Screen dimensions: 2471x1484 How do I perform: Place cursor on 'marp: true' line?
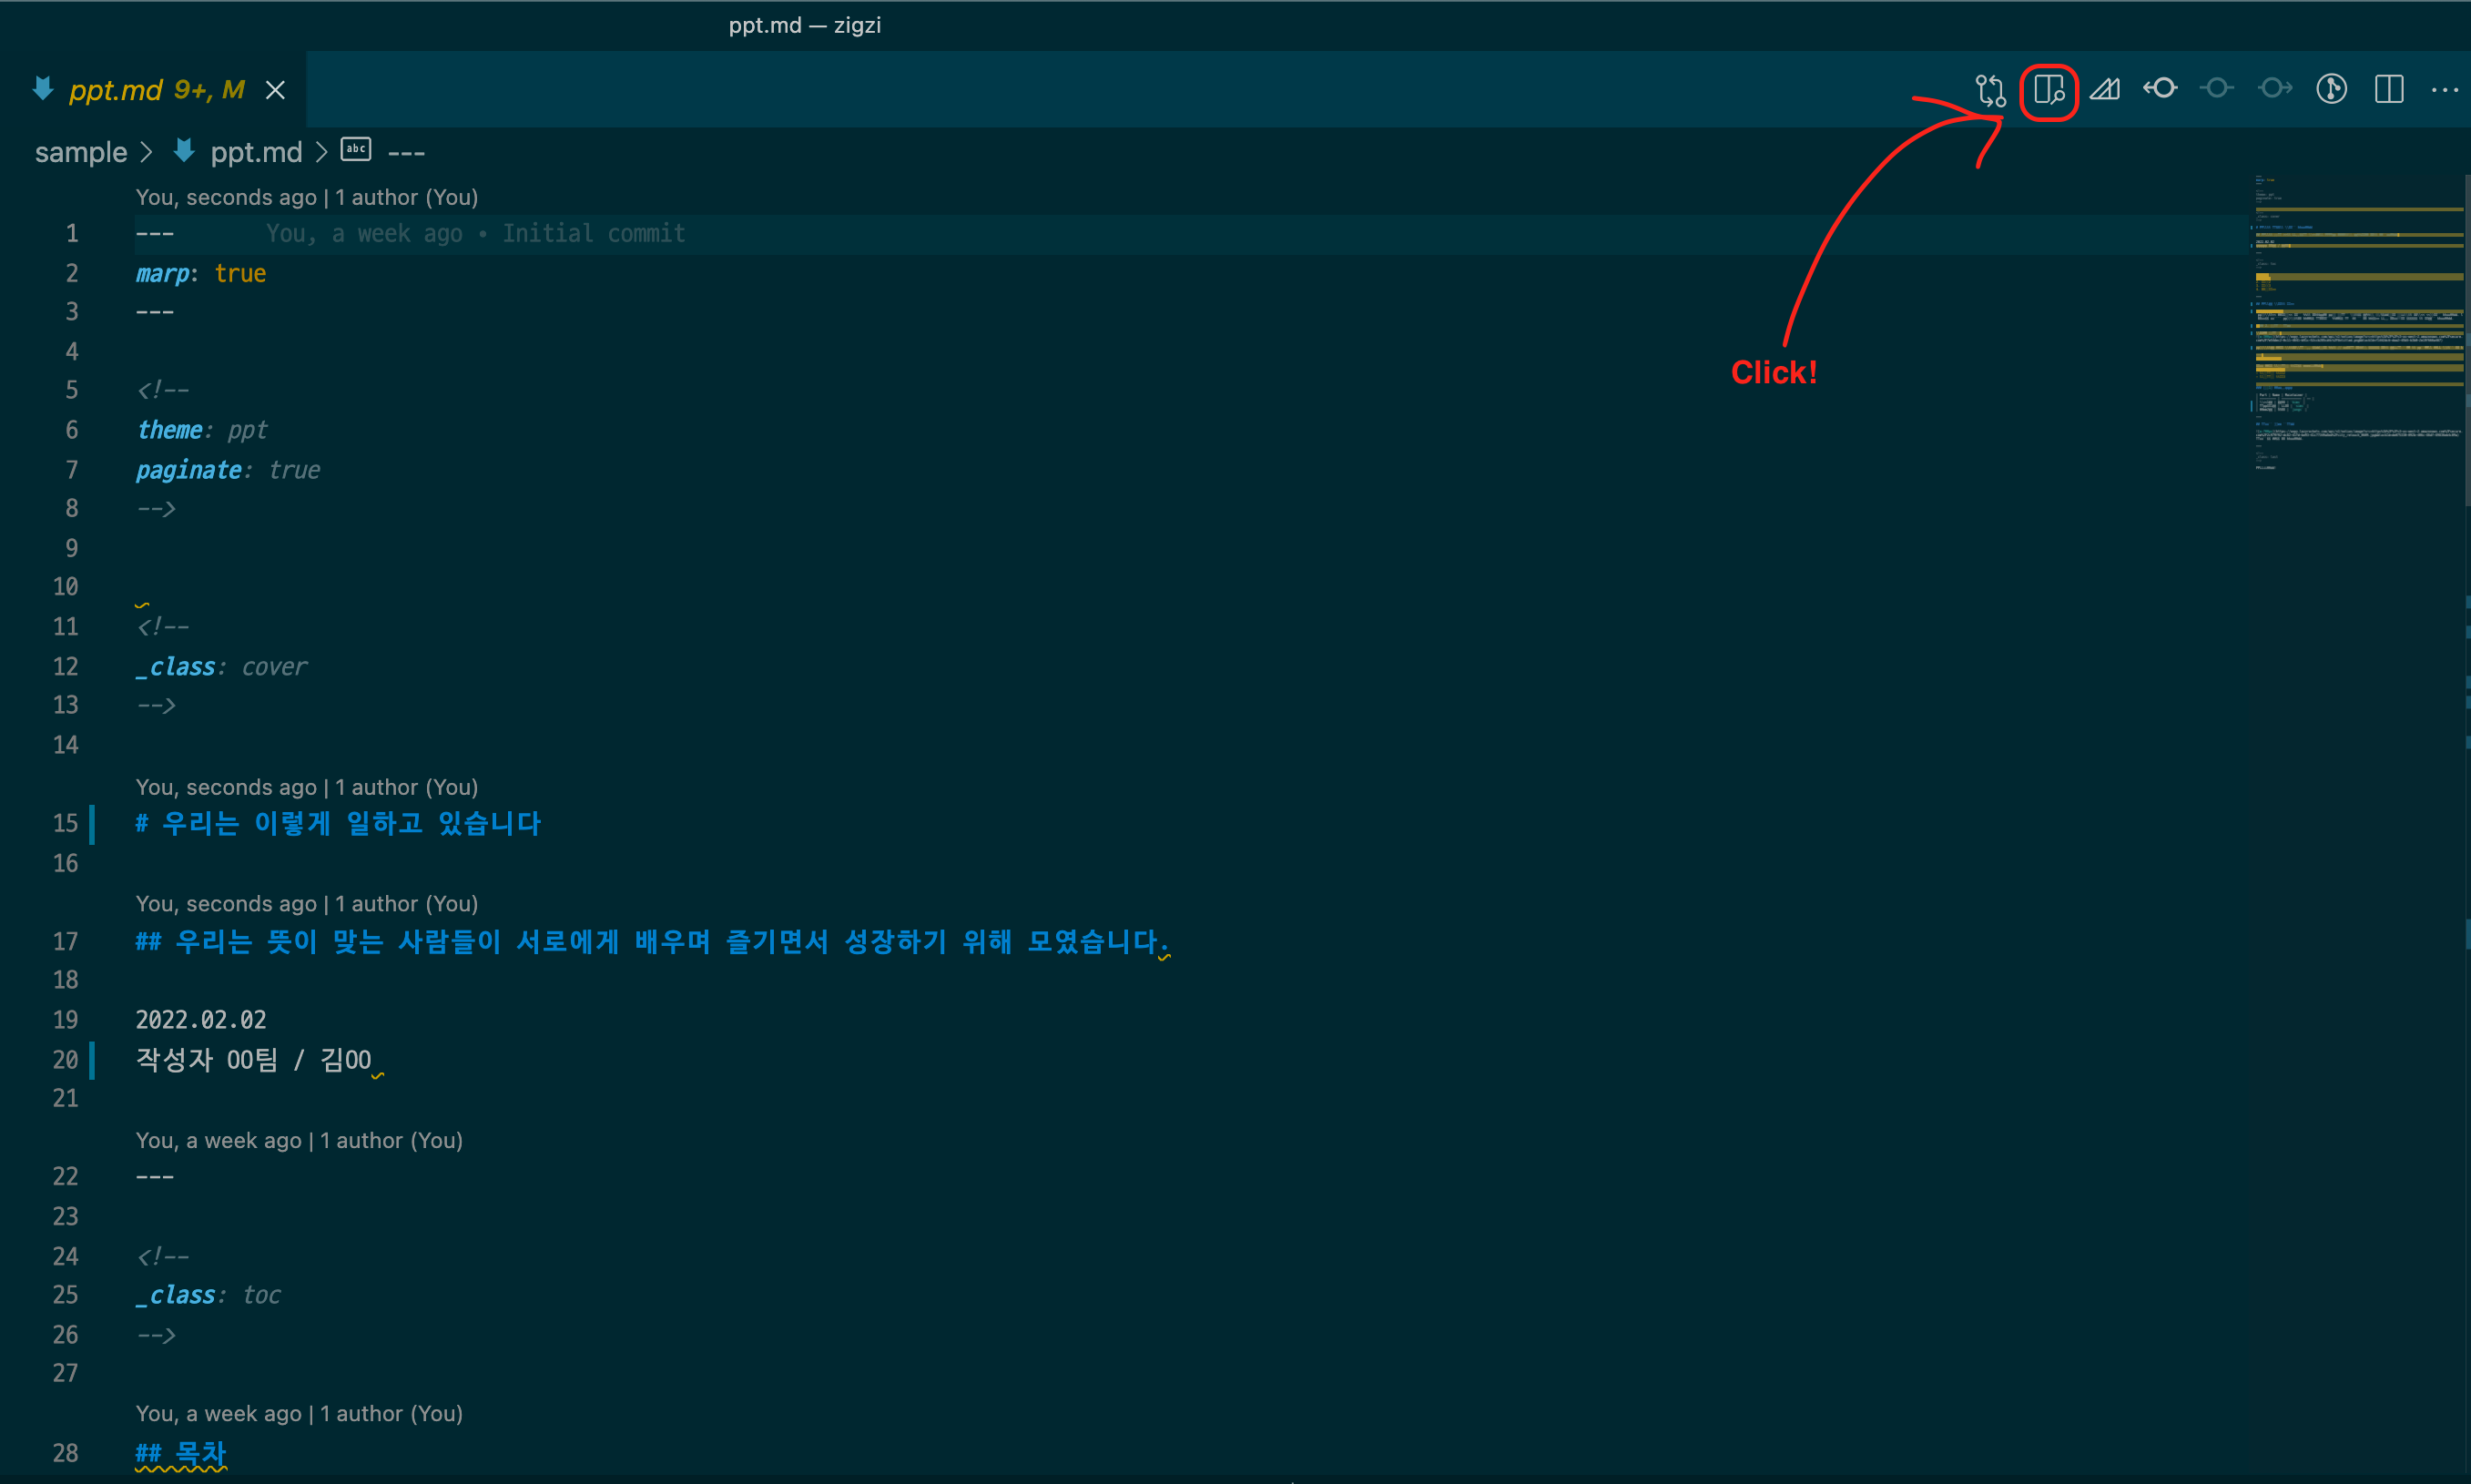coord(200,273)
